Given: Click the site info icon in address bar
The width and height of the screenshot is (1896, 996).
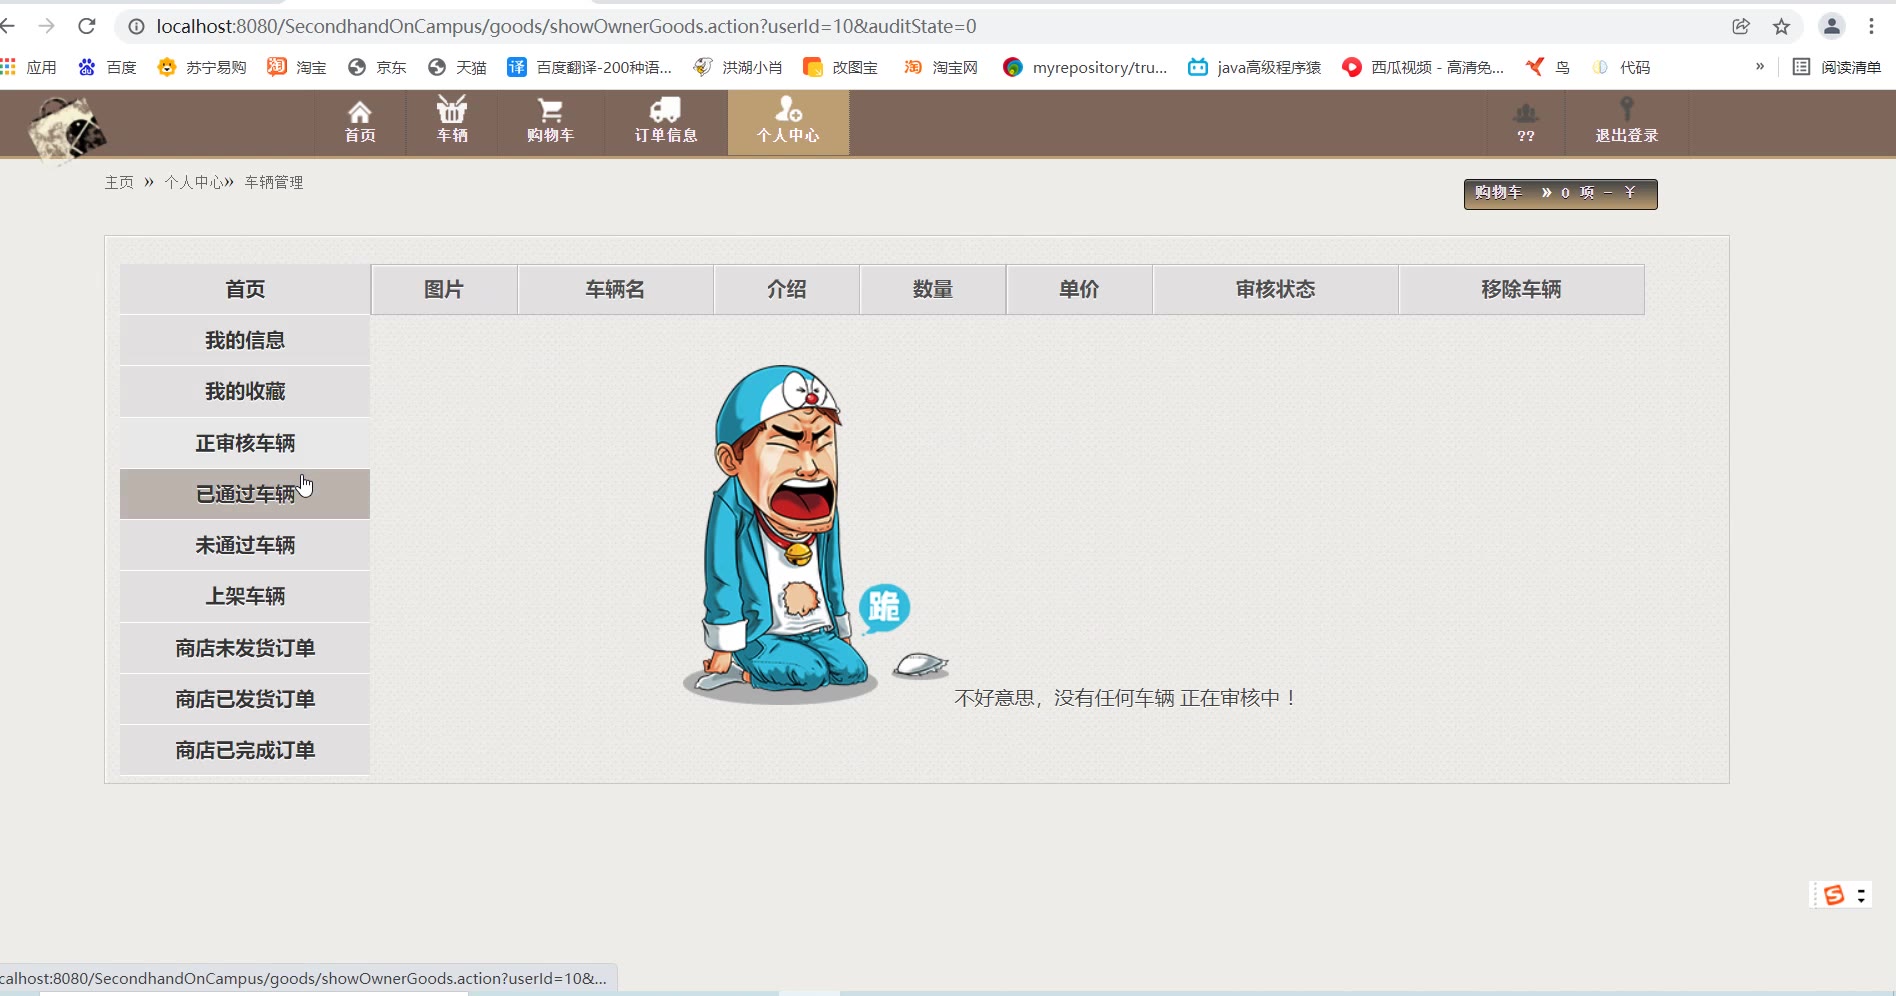Looking at the screenshot, I should click(x=136, y=27).
